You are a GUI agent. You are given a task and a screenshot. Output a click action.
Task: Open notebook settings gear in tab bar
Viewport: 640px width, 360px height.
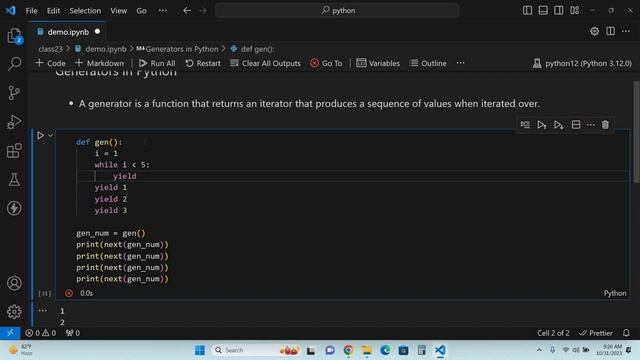595,31
